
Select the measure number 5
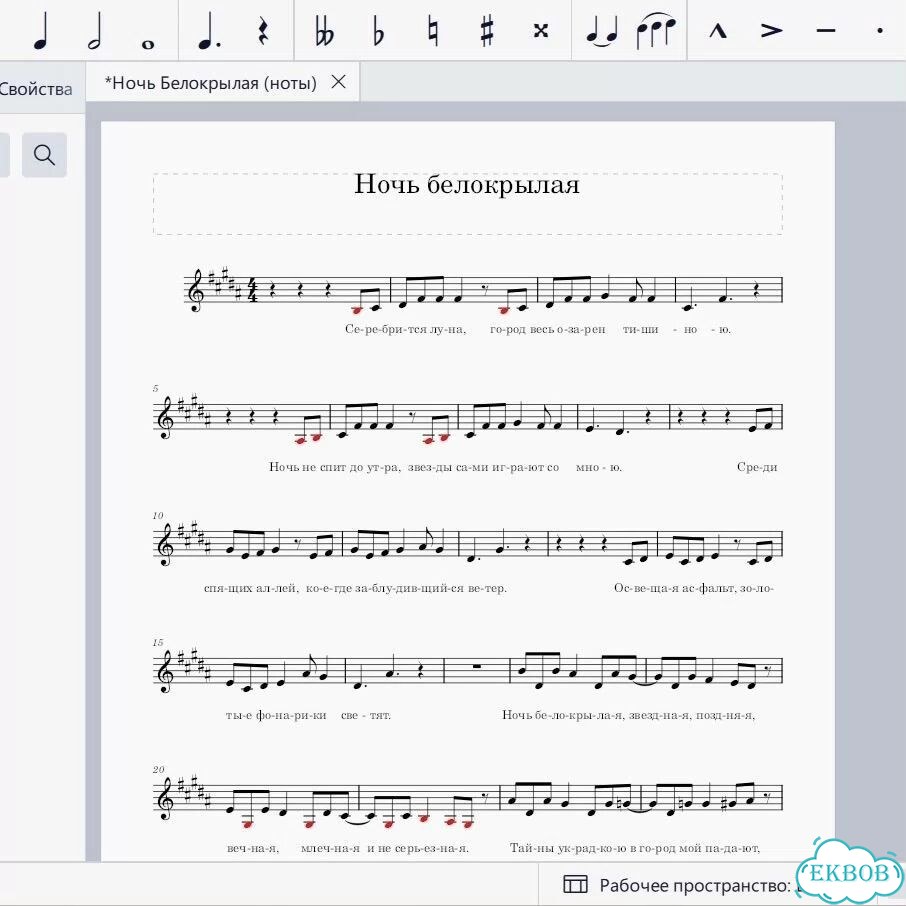coord(155,388)
